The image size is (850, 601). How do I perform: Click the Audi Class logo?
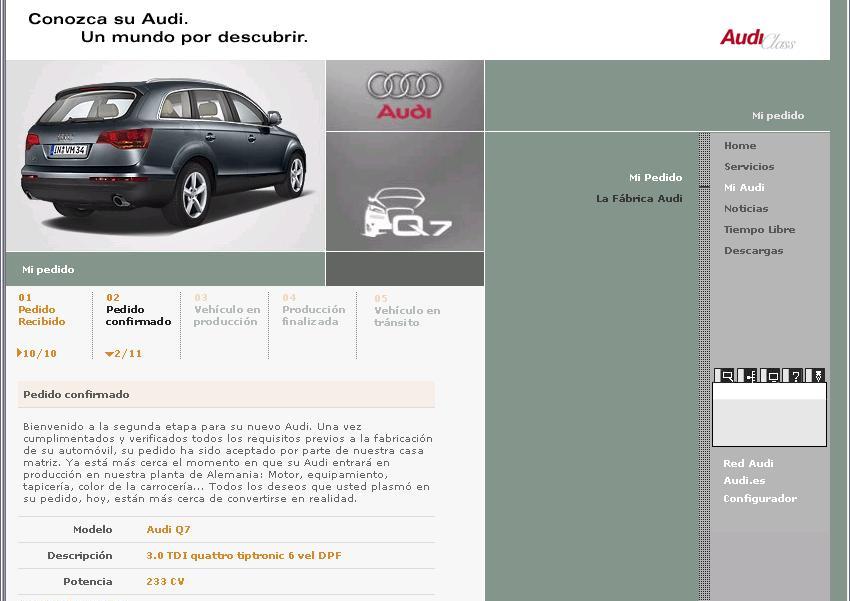pos(758,39)
